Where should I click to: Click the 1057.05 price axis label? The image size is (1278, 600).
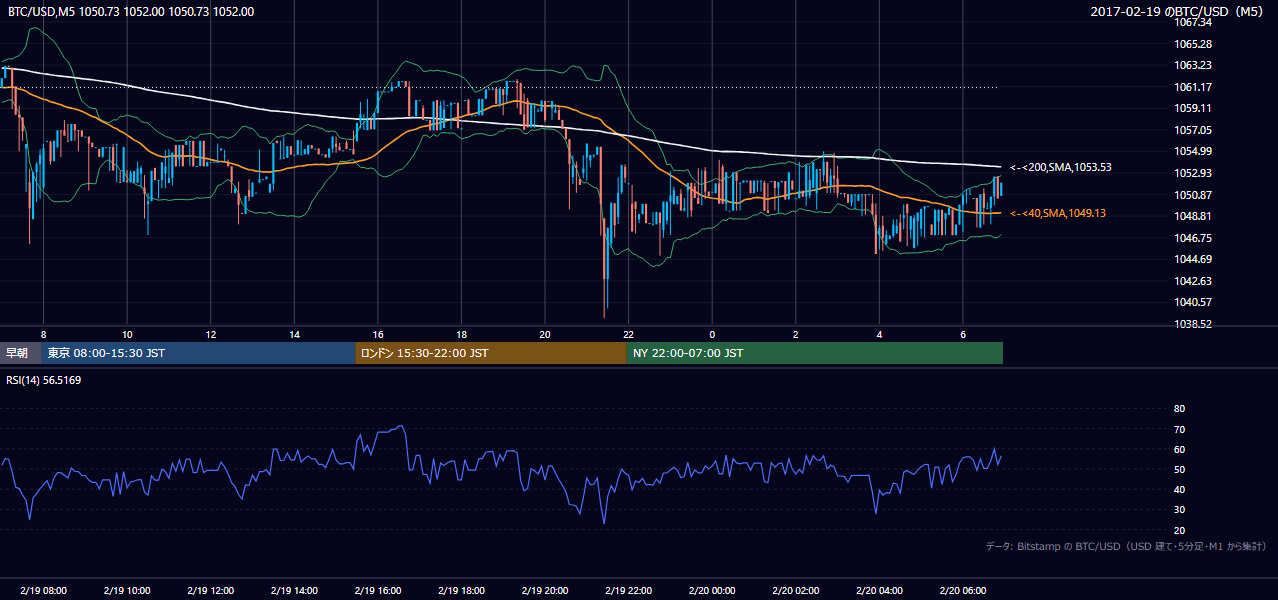(1194, 130)
